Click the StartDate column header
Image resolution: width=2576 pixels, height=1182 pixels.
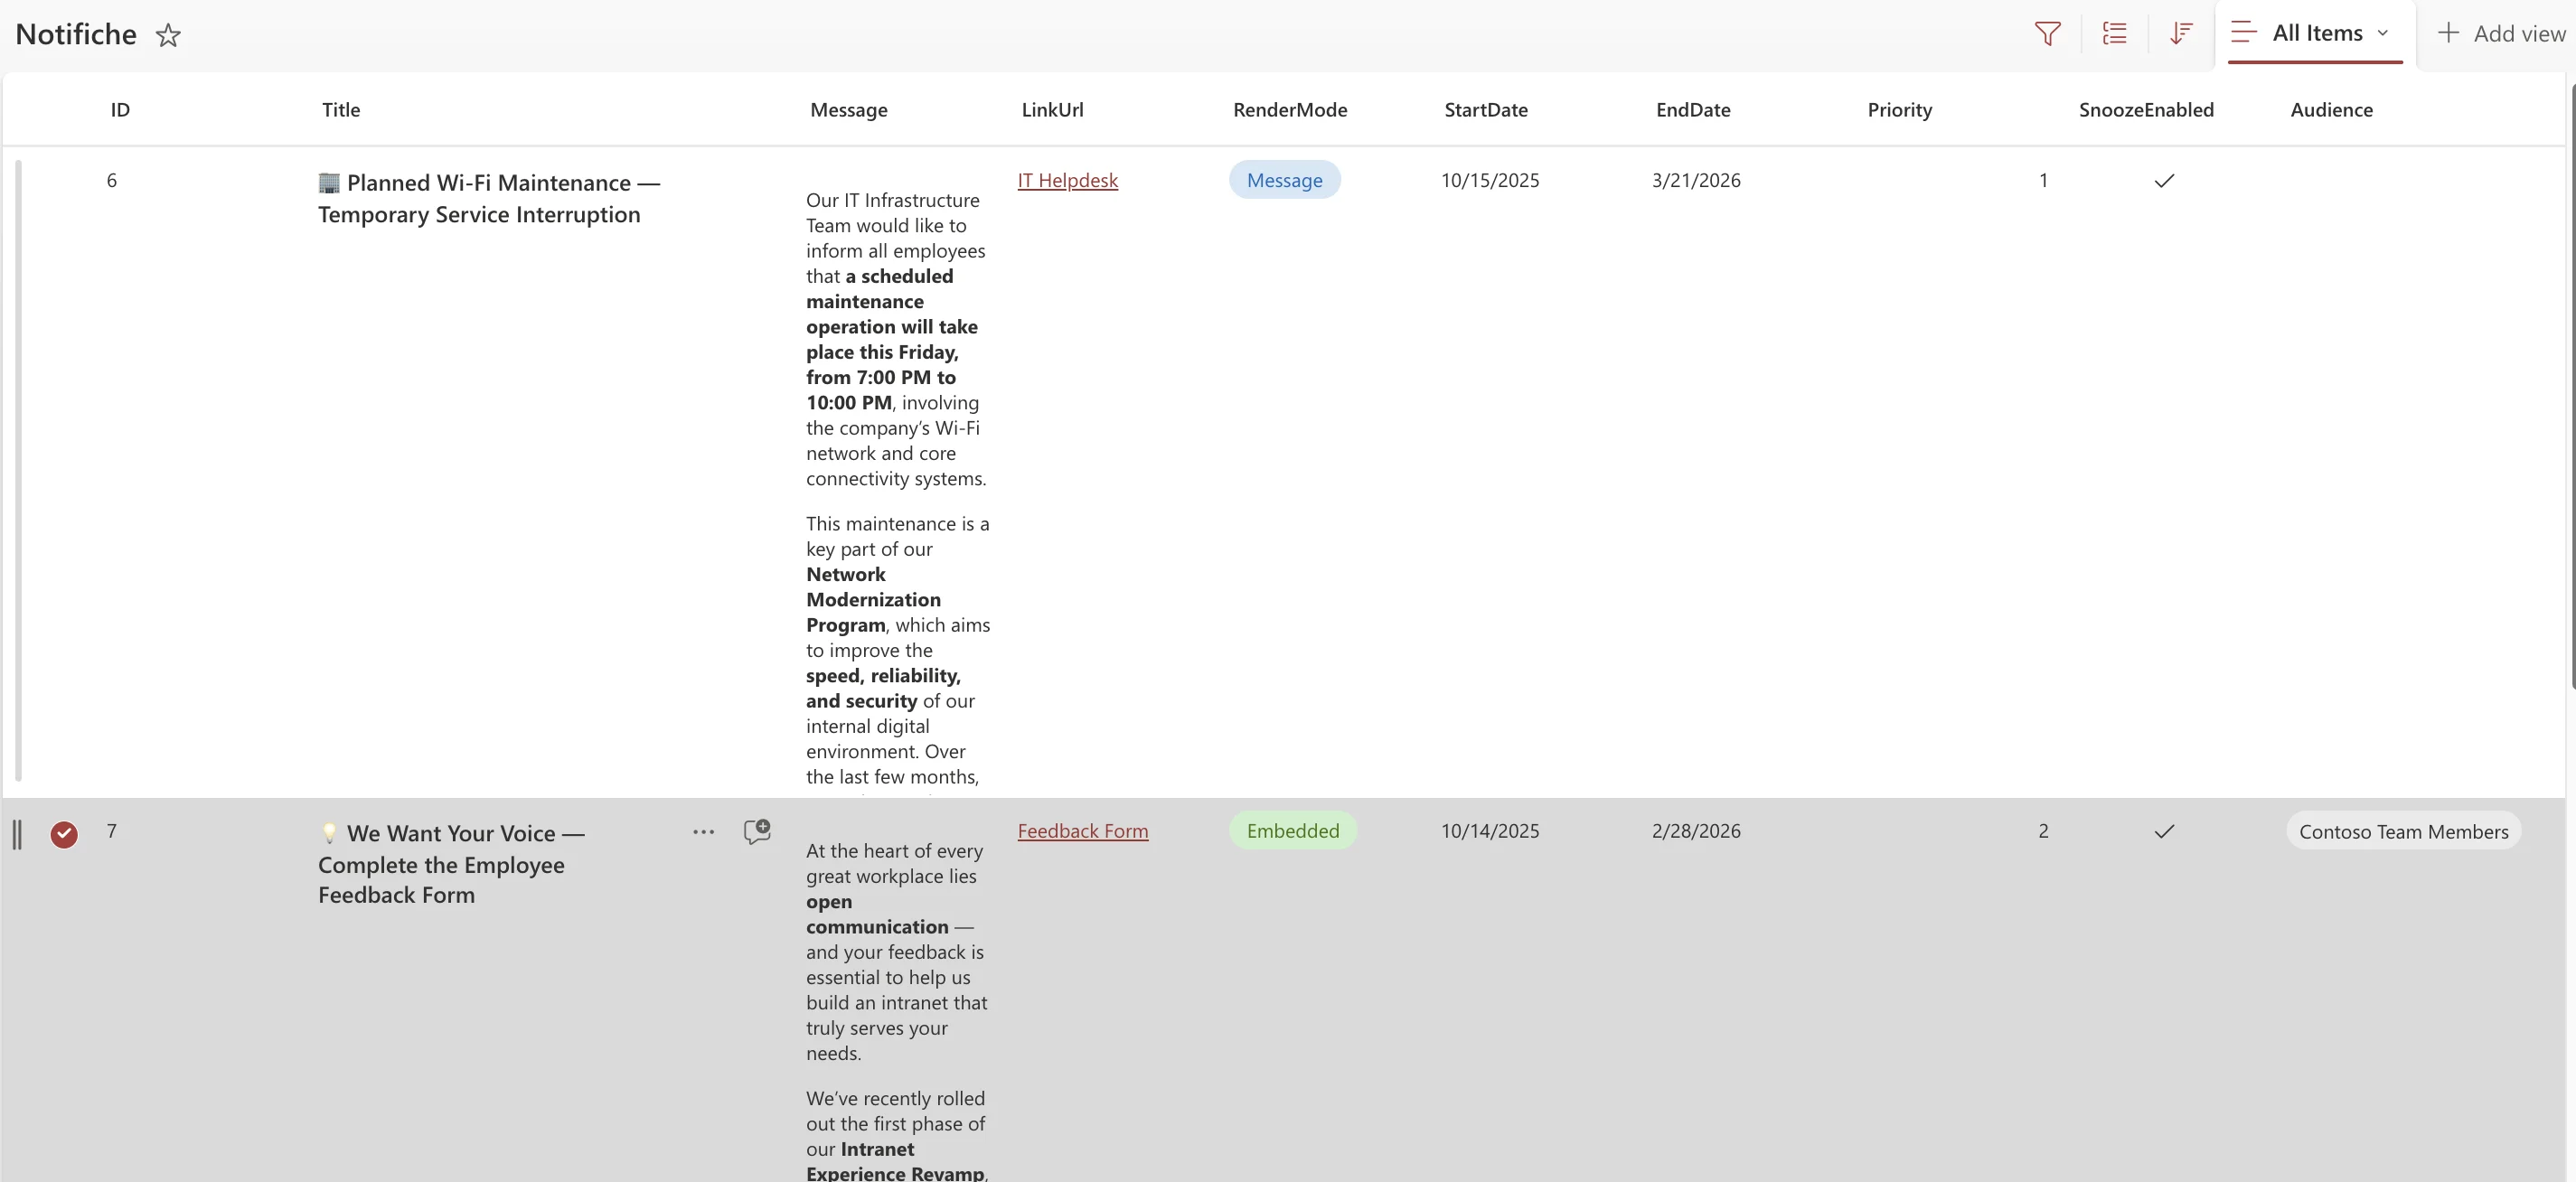[1485, 110]
